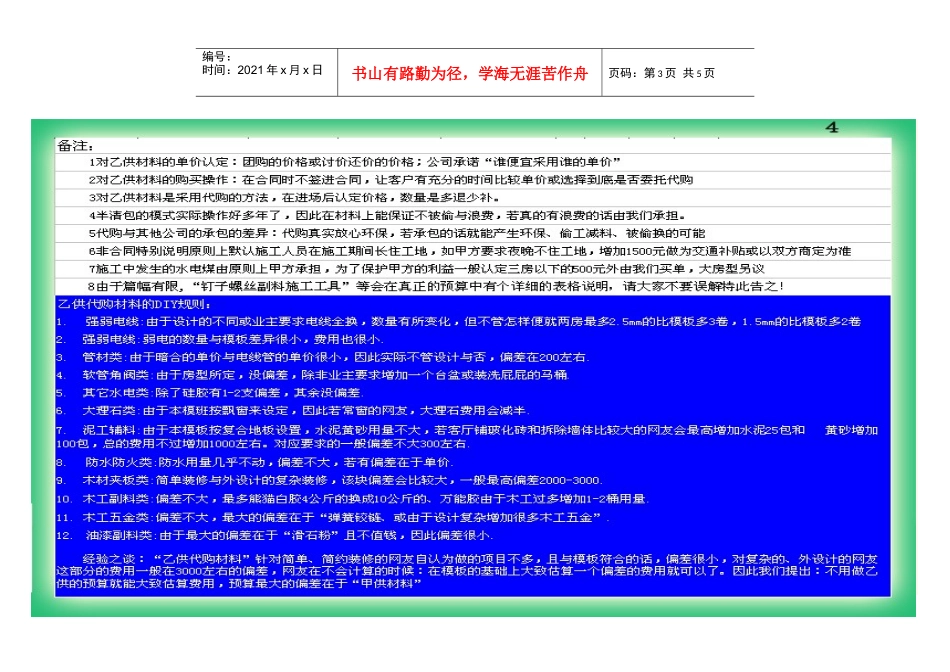This screenshot has width=950, height=672.
Task: Click the page indicator '页码: 第3页 共5页'
Action: pyautogui.click(x=661, y=73)
